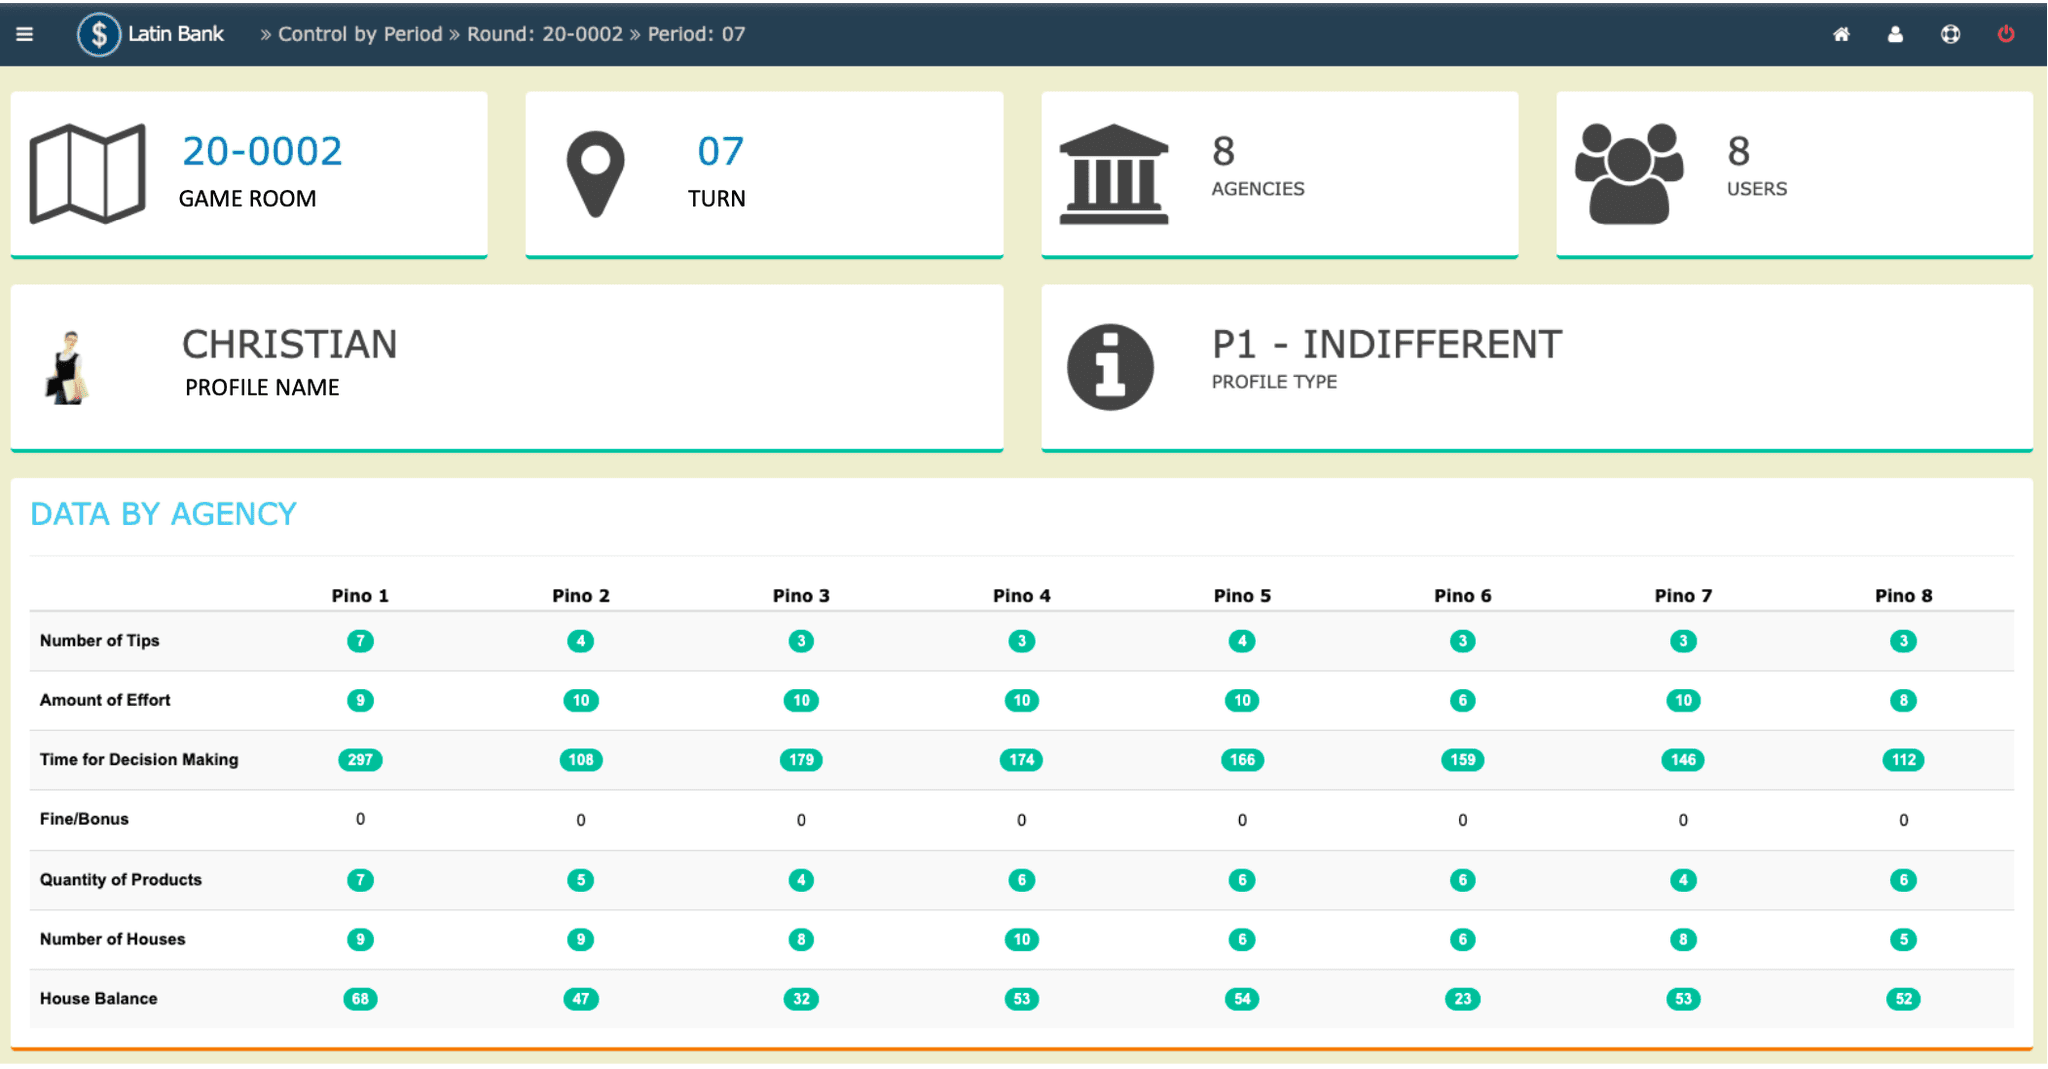
Task: Click the game room map icon
Action: click(88, 174)
